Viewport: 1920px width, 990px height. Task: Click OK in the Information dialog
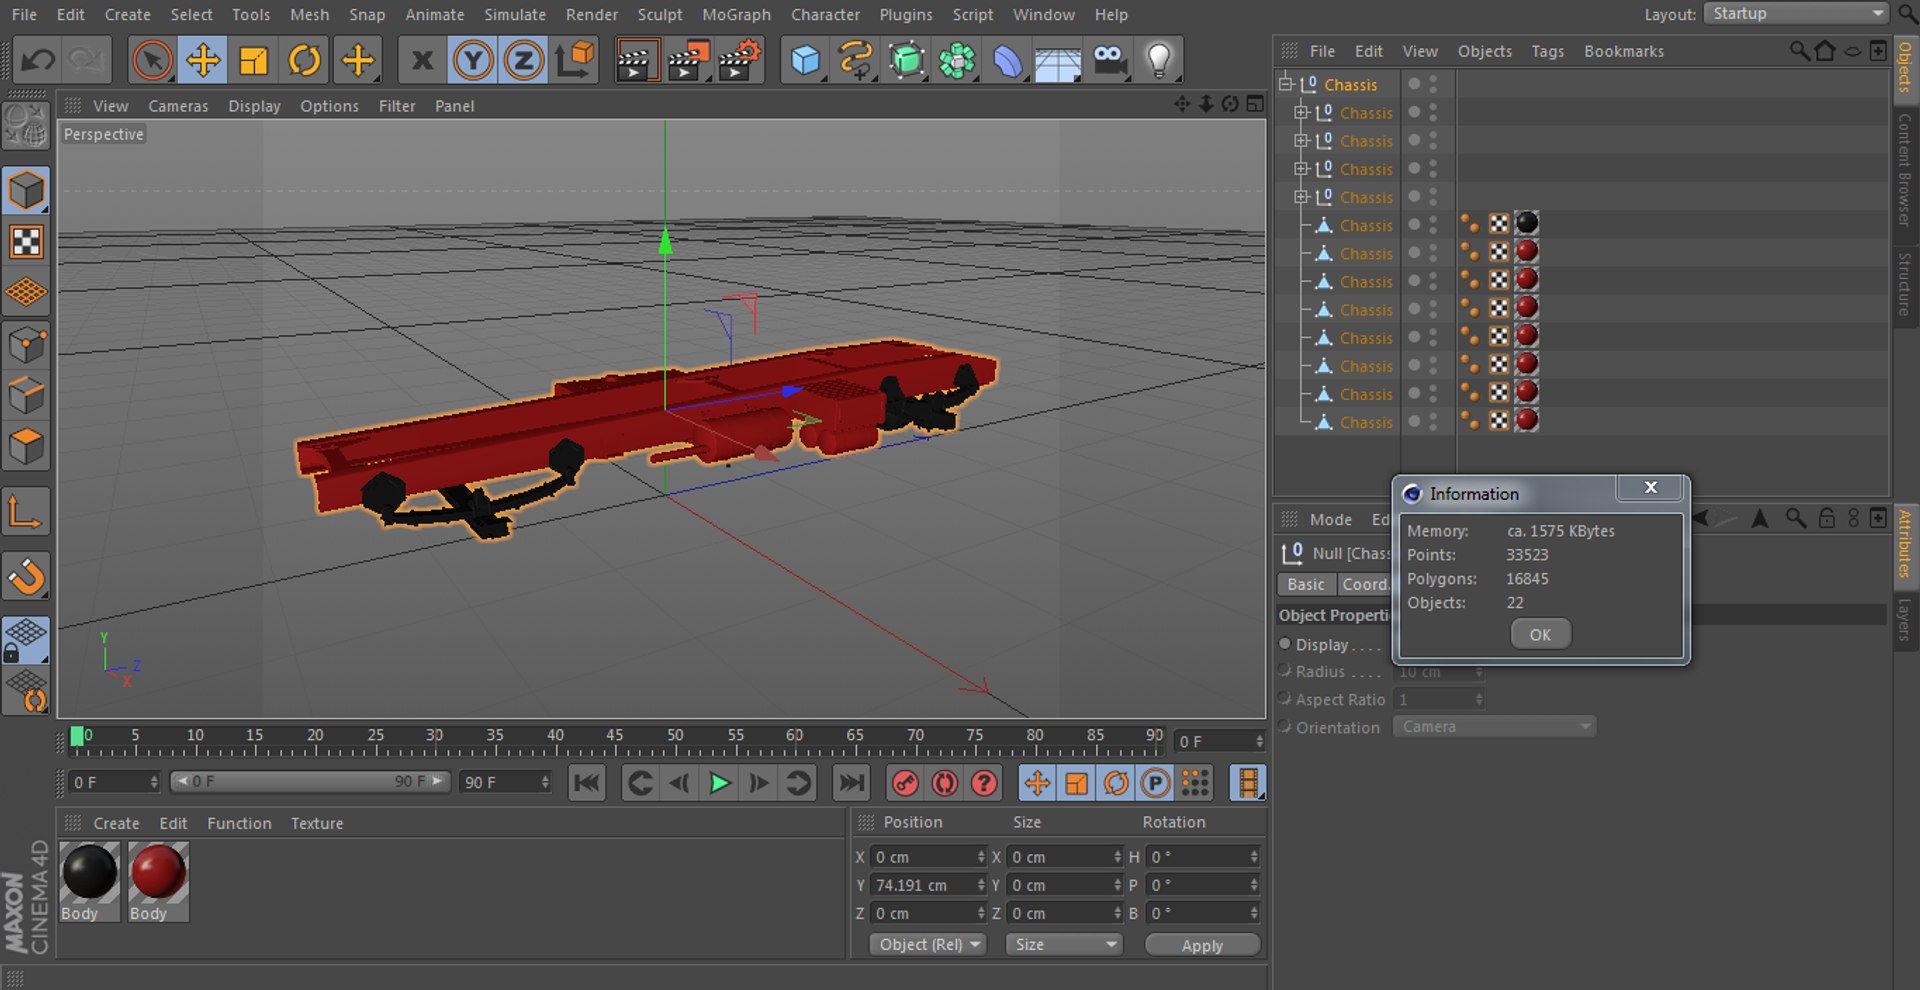(x=1540, y=634)
